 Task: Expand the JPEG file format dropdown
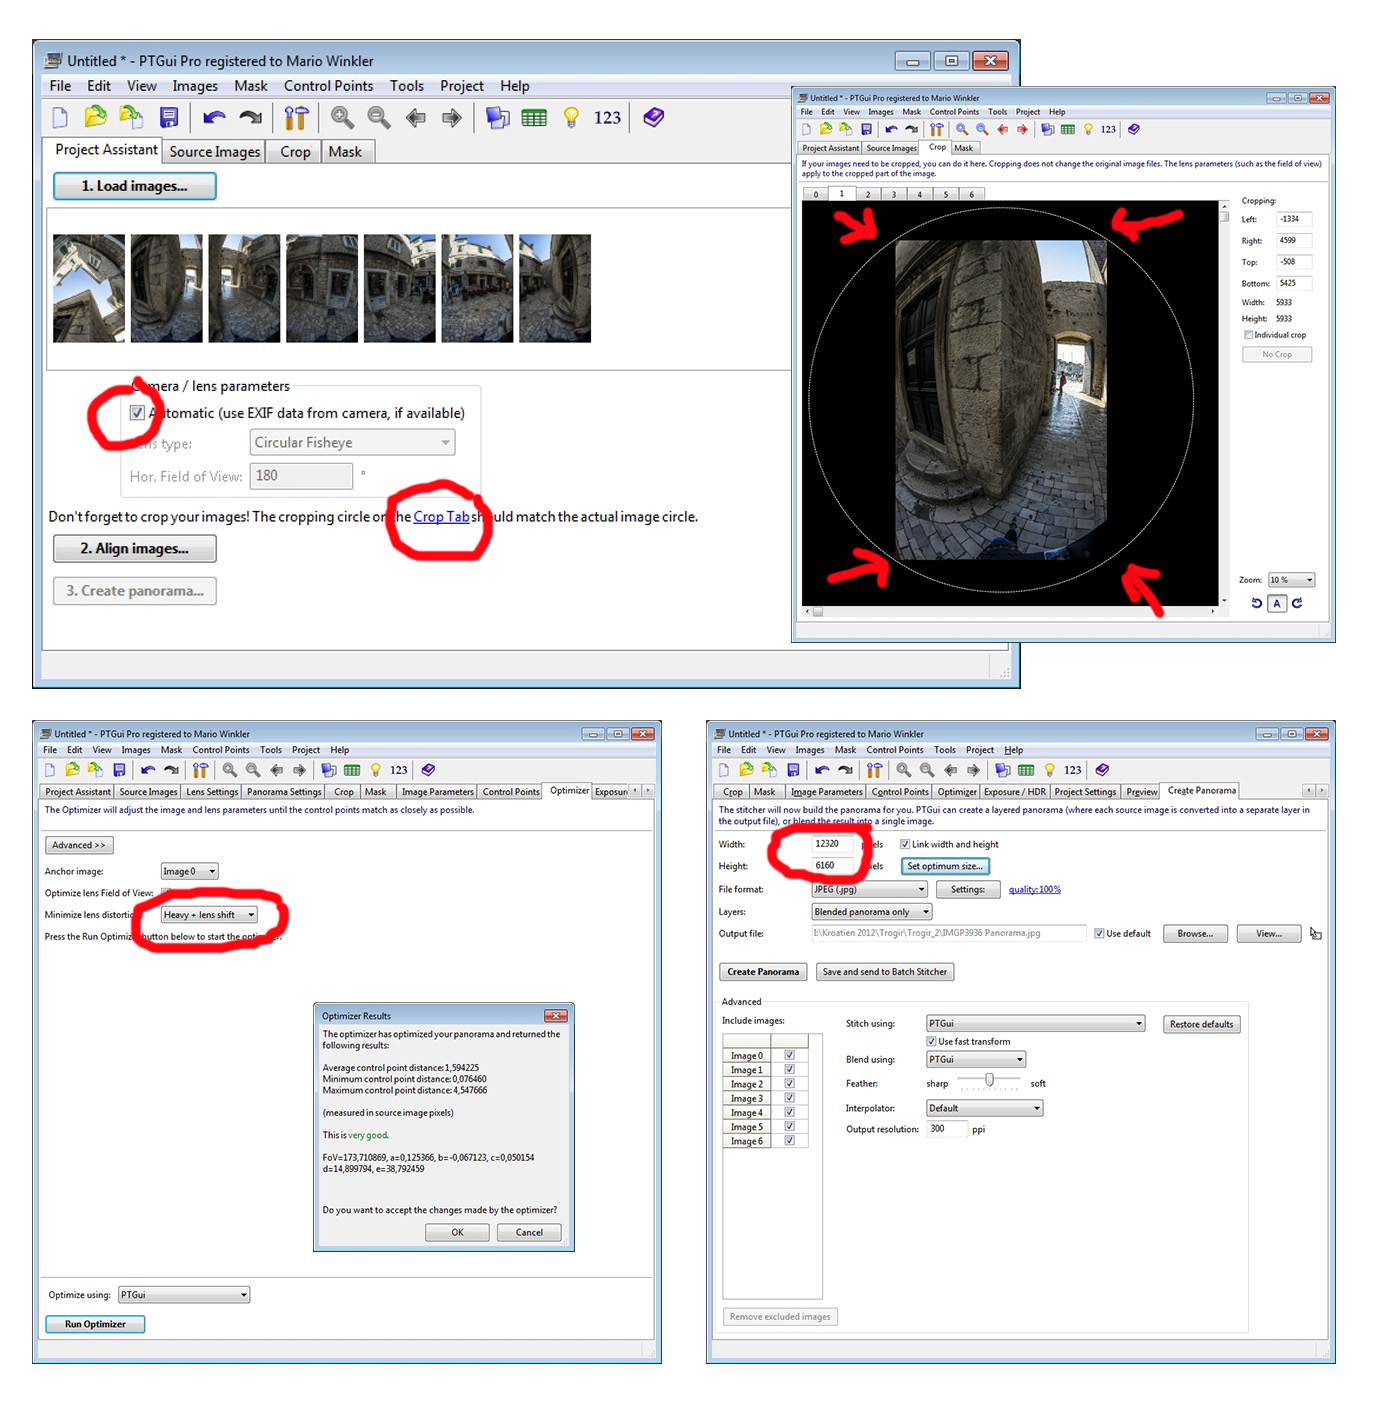(x=869, y=889)
